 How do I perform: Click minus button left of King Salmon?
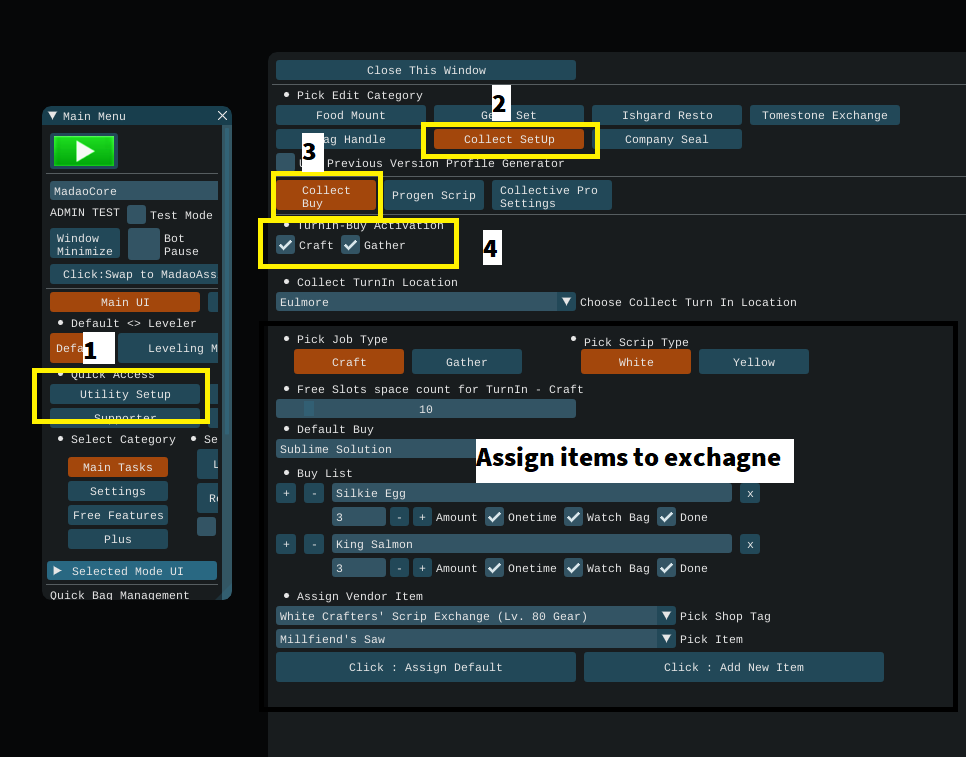[x=314, y=544]
